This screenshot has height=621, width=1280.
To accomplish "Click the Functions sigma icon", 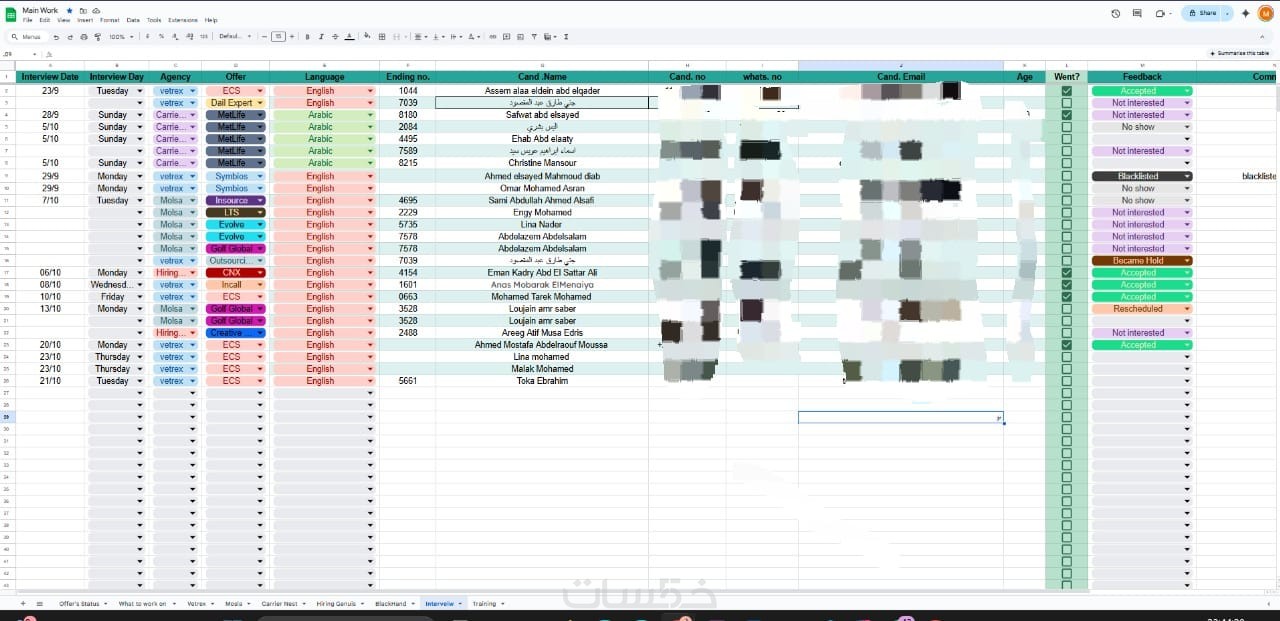I will pos(566,36).
